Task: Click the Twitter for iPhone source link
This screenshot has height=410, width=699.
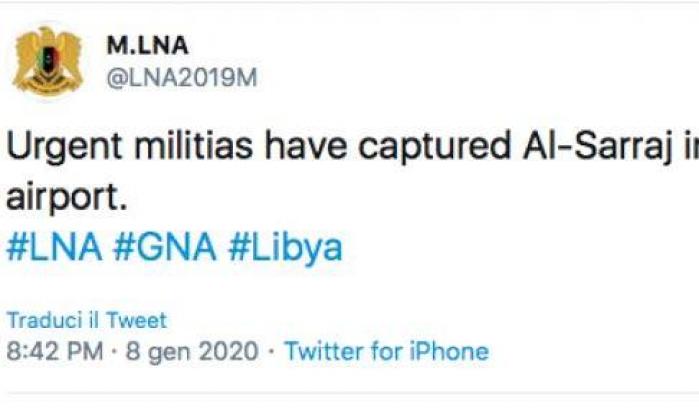Action: 386,352
